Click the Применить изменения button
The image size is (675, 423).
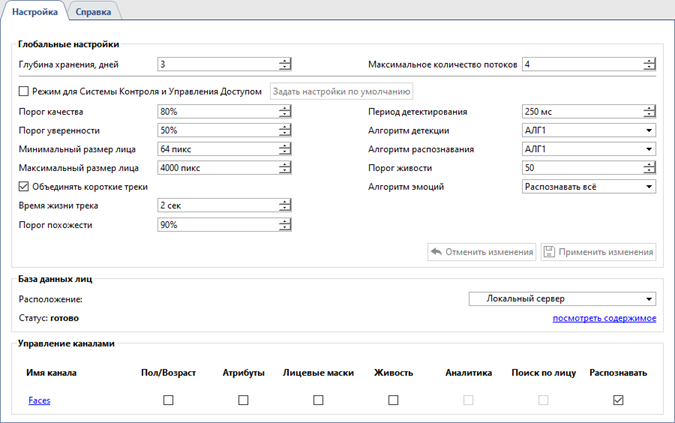[x=598, y=252]
